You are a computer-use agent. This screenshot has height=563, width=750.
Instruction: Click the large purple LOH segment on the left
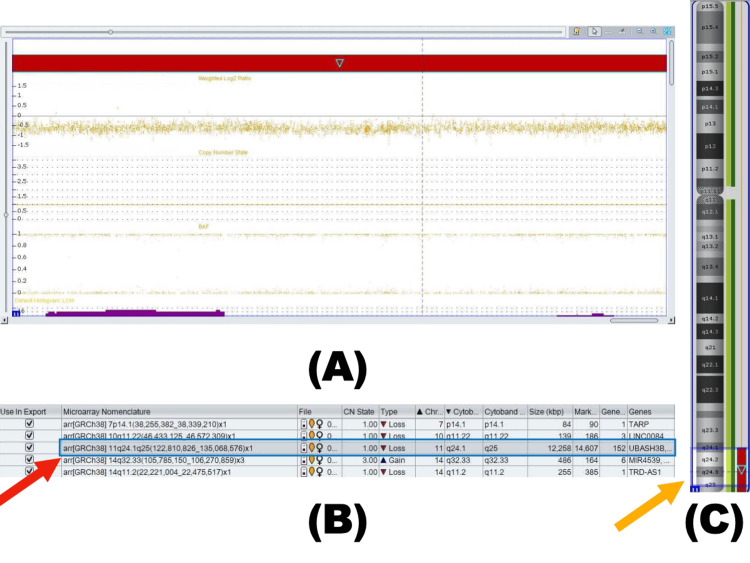[x=135, y=313]
